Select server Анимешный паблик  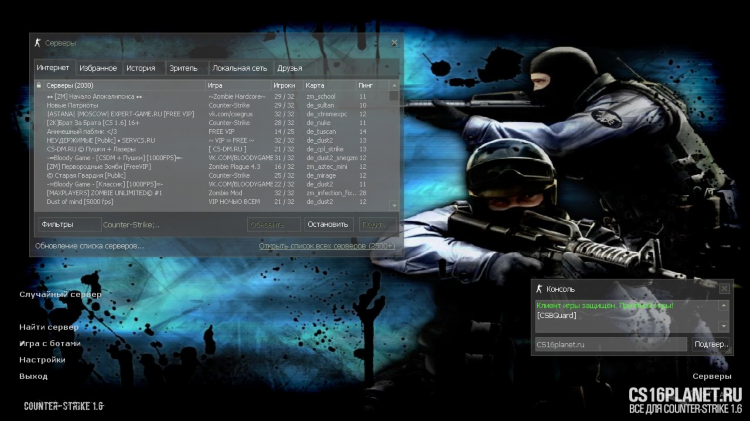point(213,132)
